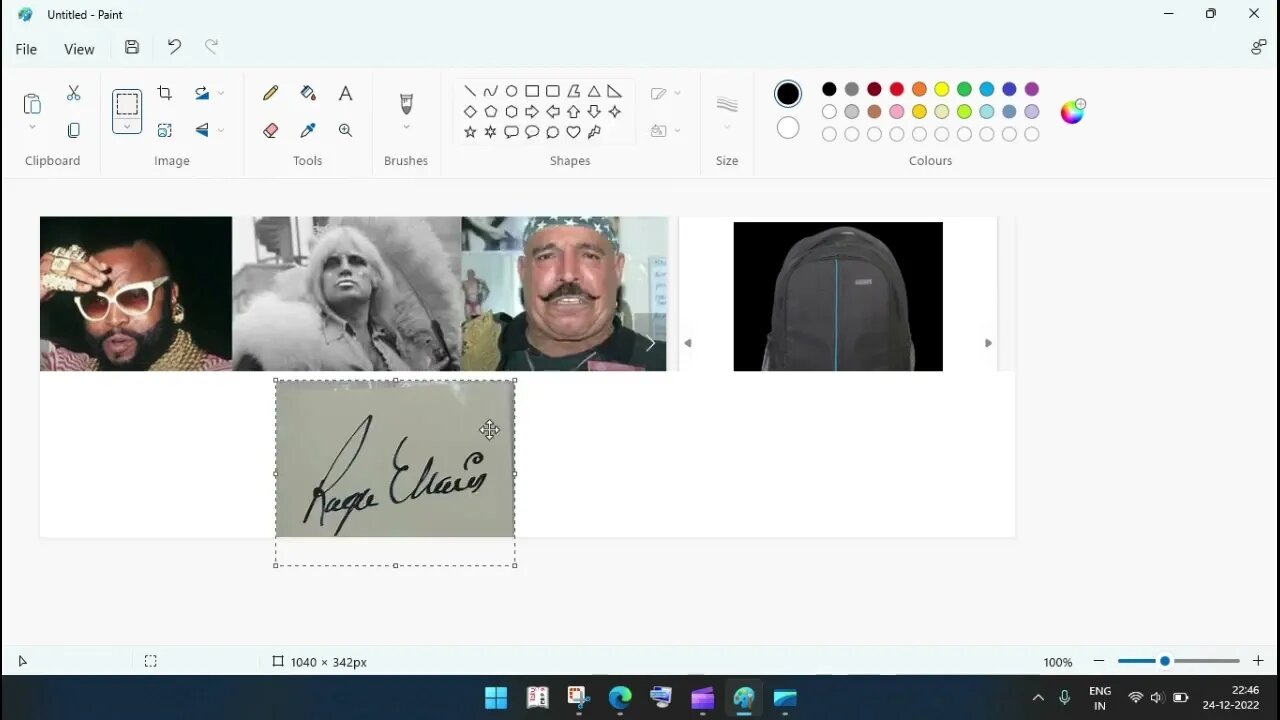Screen dimensions: 1280x720
Task: Select the Right arrow shape
Action: pyautogui.click(x=532, y=111)
